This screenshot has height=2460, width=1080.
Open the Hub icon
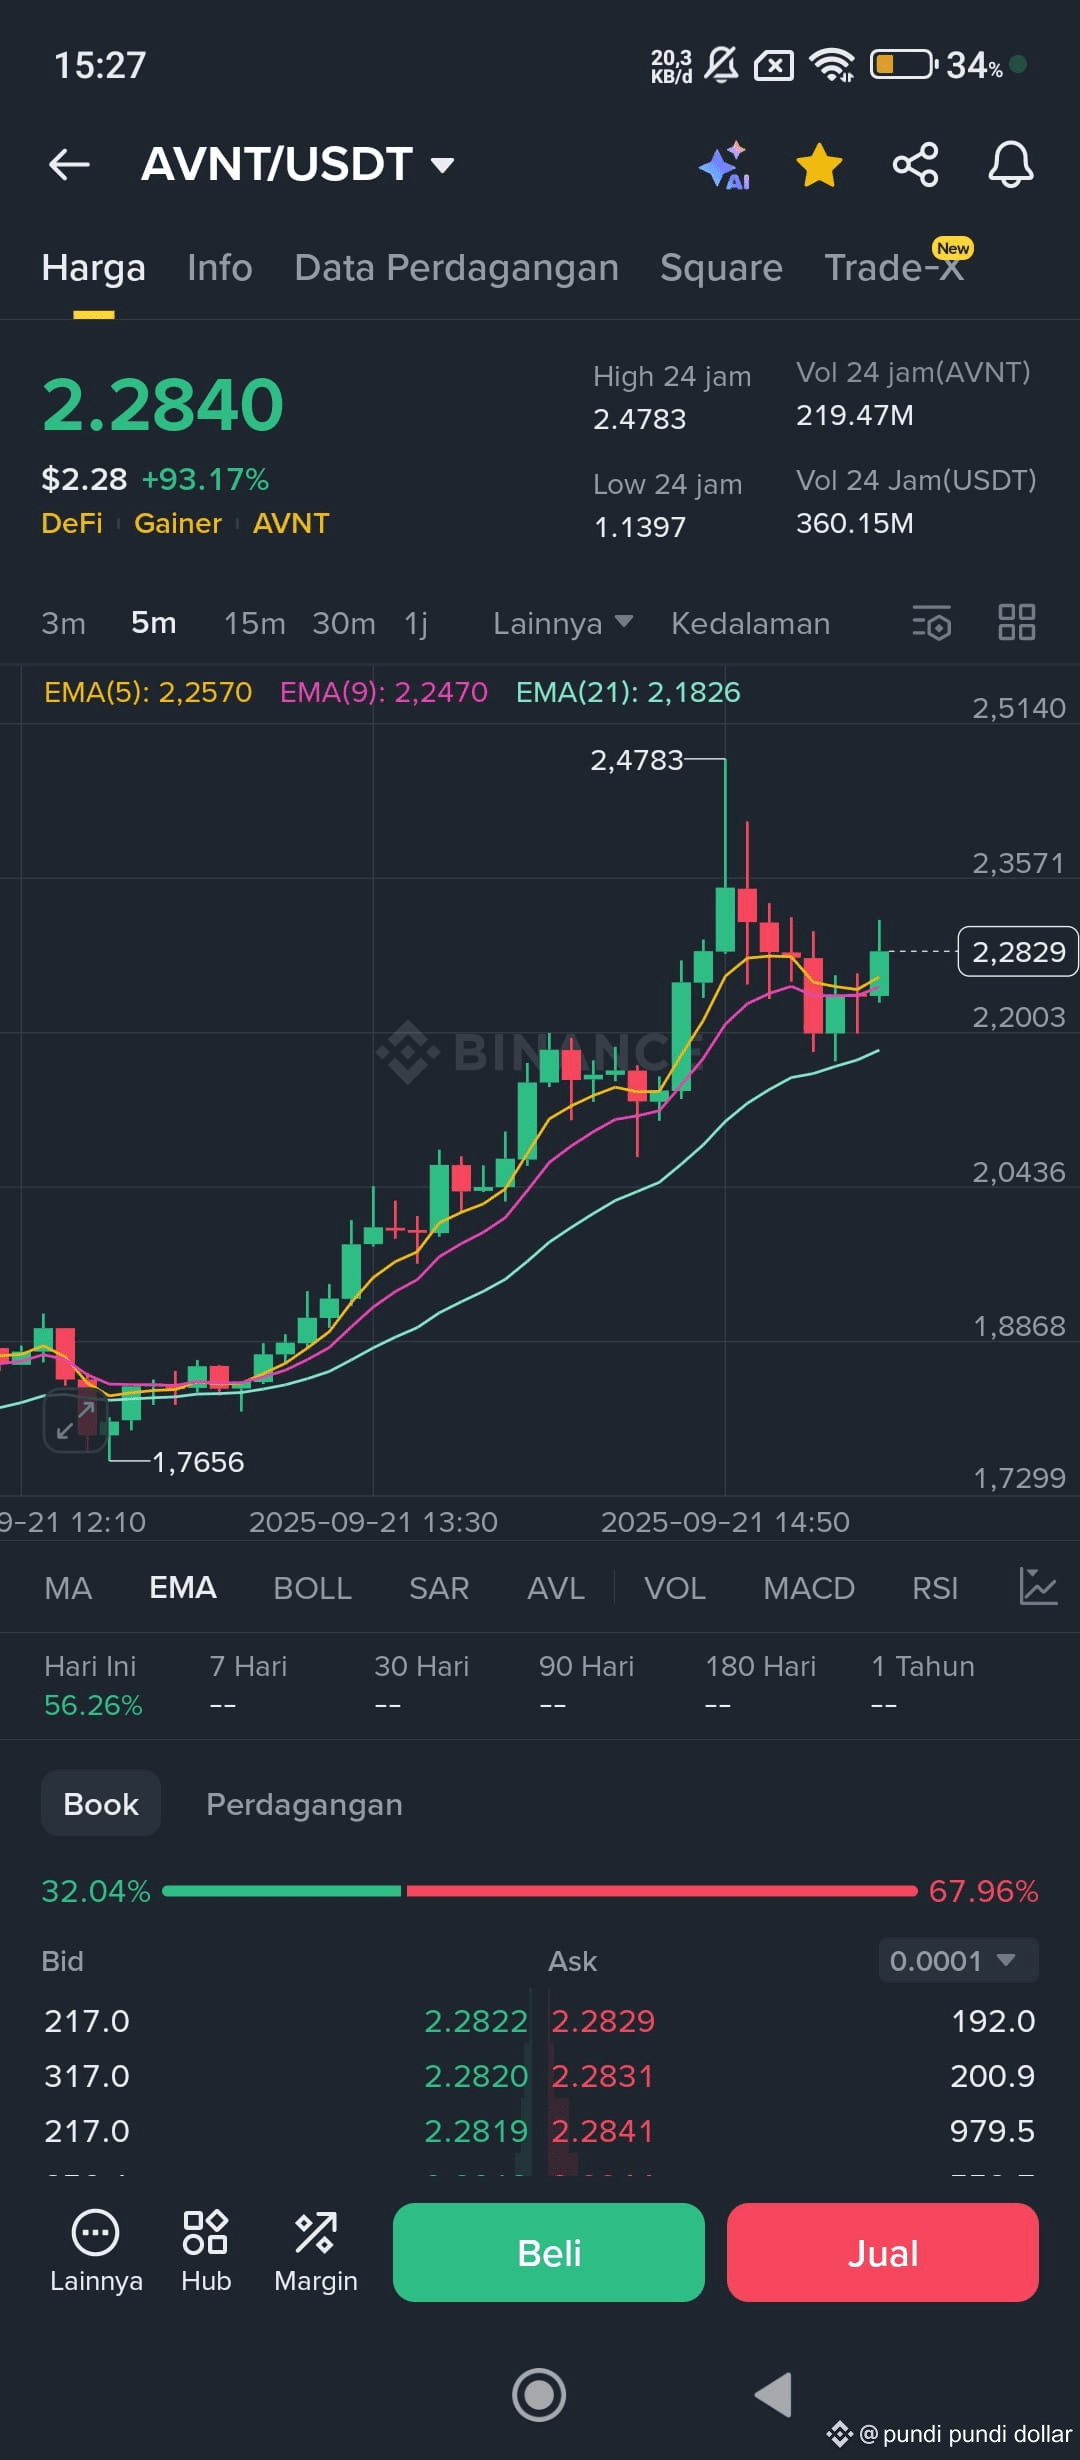pyautogui.click(x=206, y=2252)
